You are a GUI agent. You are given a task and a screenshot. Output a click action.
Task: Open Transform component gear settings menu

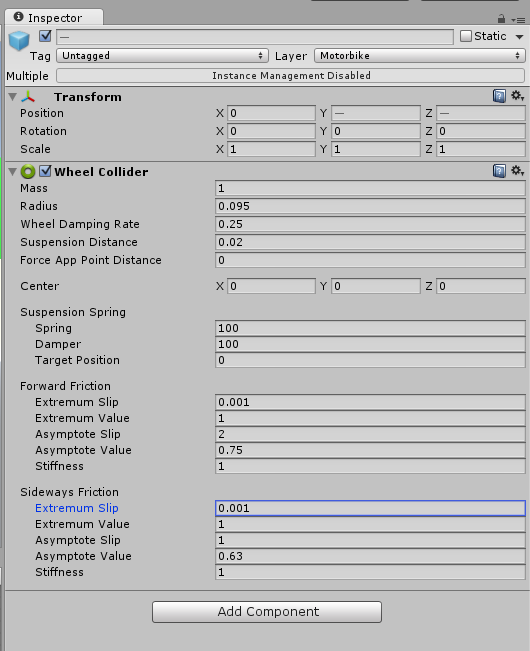click(x=517, y=96)
